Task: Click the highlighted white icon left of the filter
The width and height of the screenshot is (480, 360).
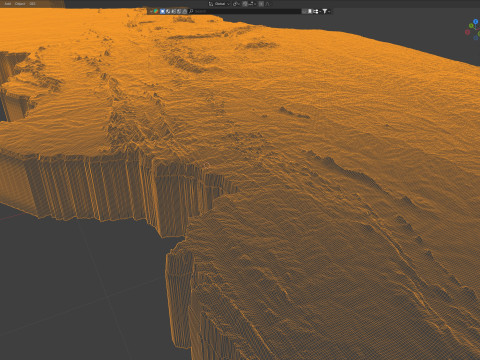Action: (310, 11)
